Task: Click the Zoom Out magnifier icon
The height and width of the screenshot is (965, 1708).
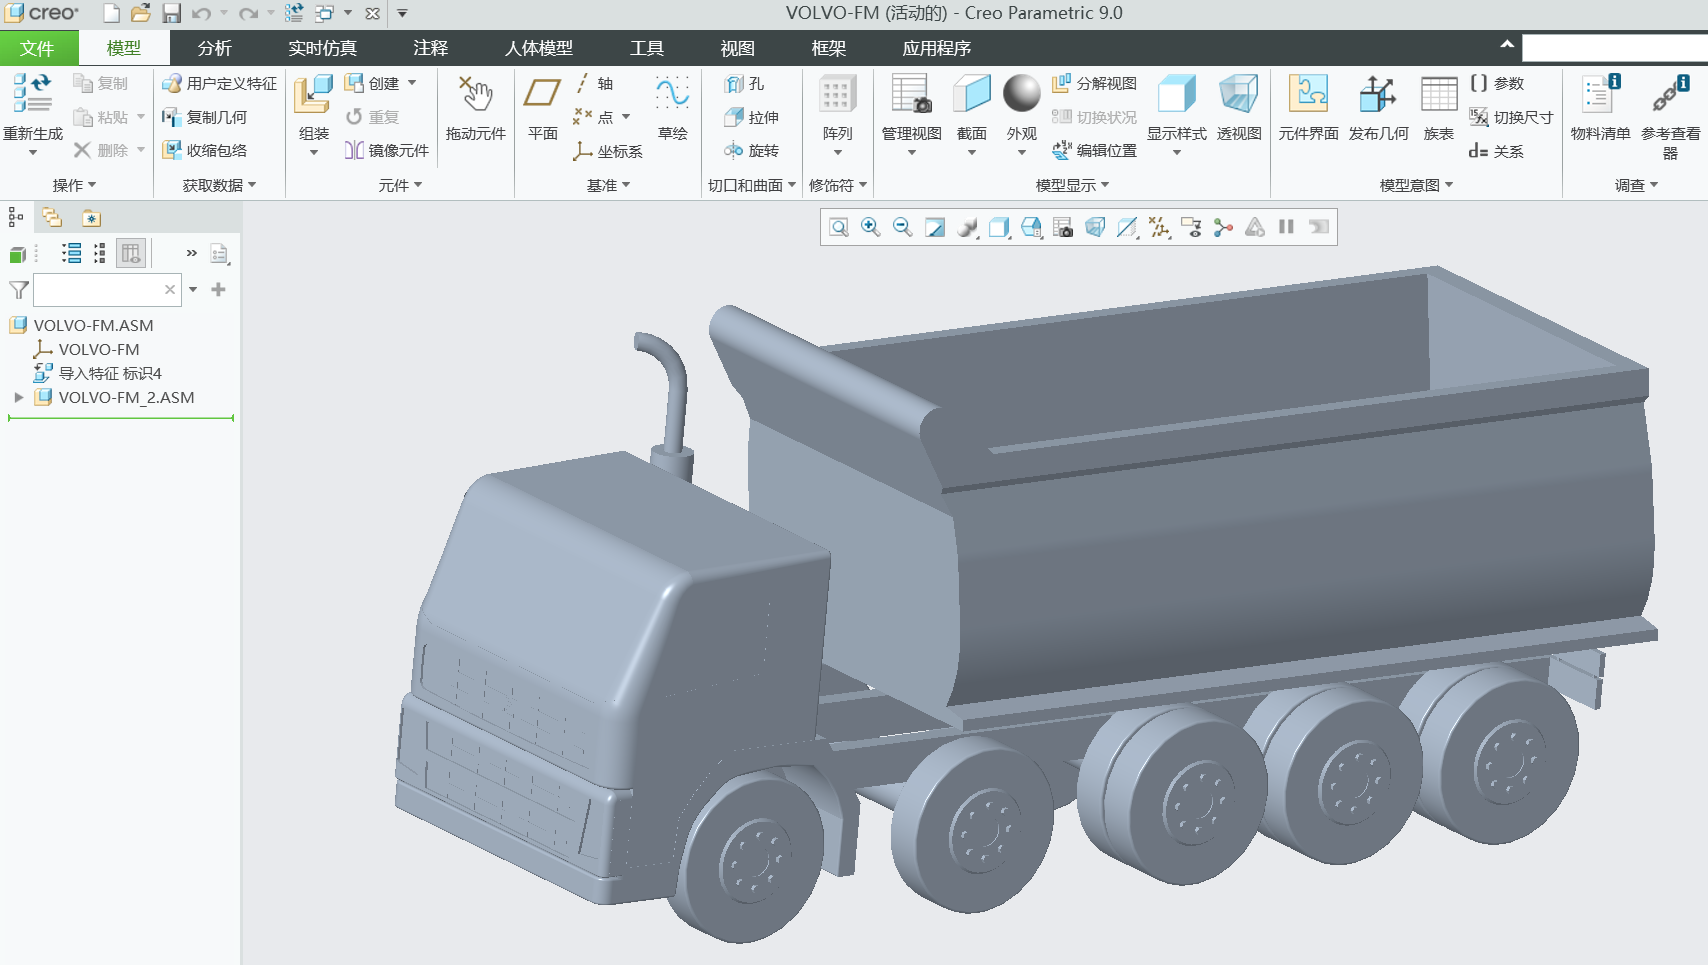Action: (x=902, y=227)
